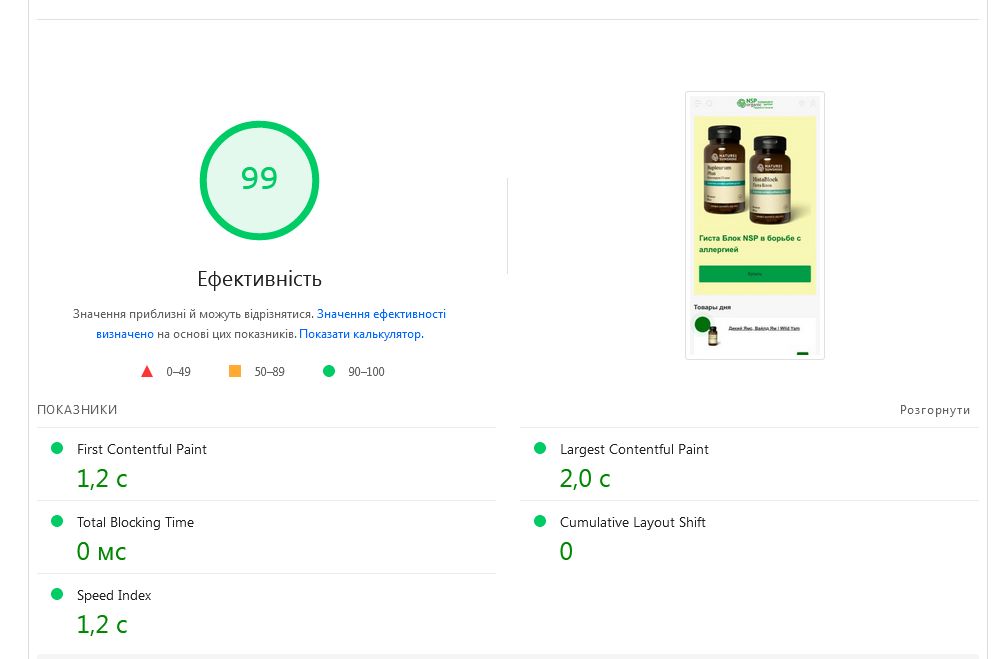
Task: Select the Speed Index metric label
Action: pos(114,595)
